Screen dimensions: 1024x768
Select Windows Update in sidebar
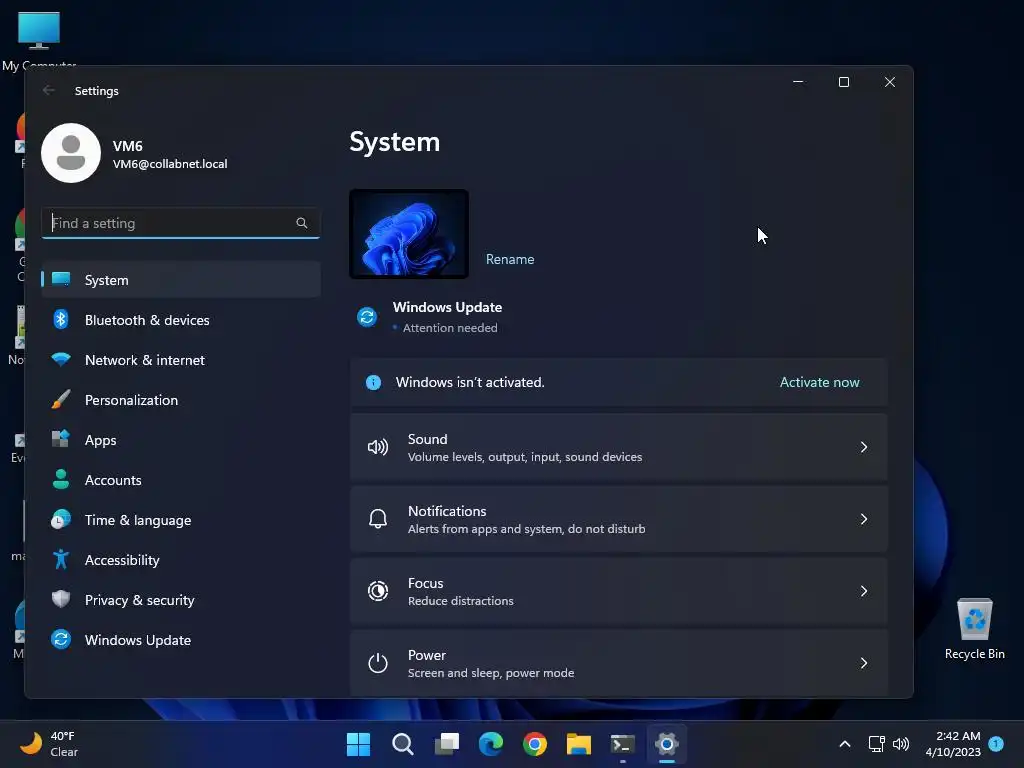[x=180, y=640]
